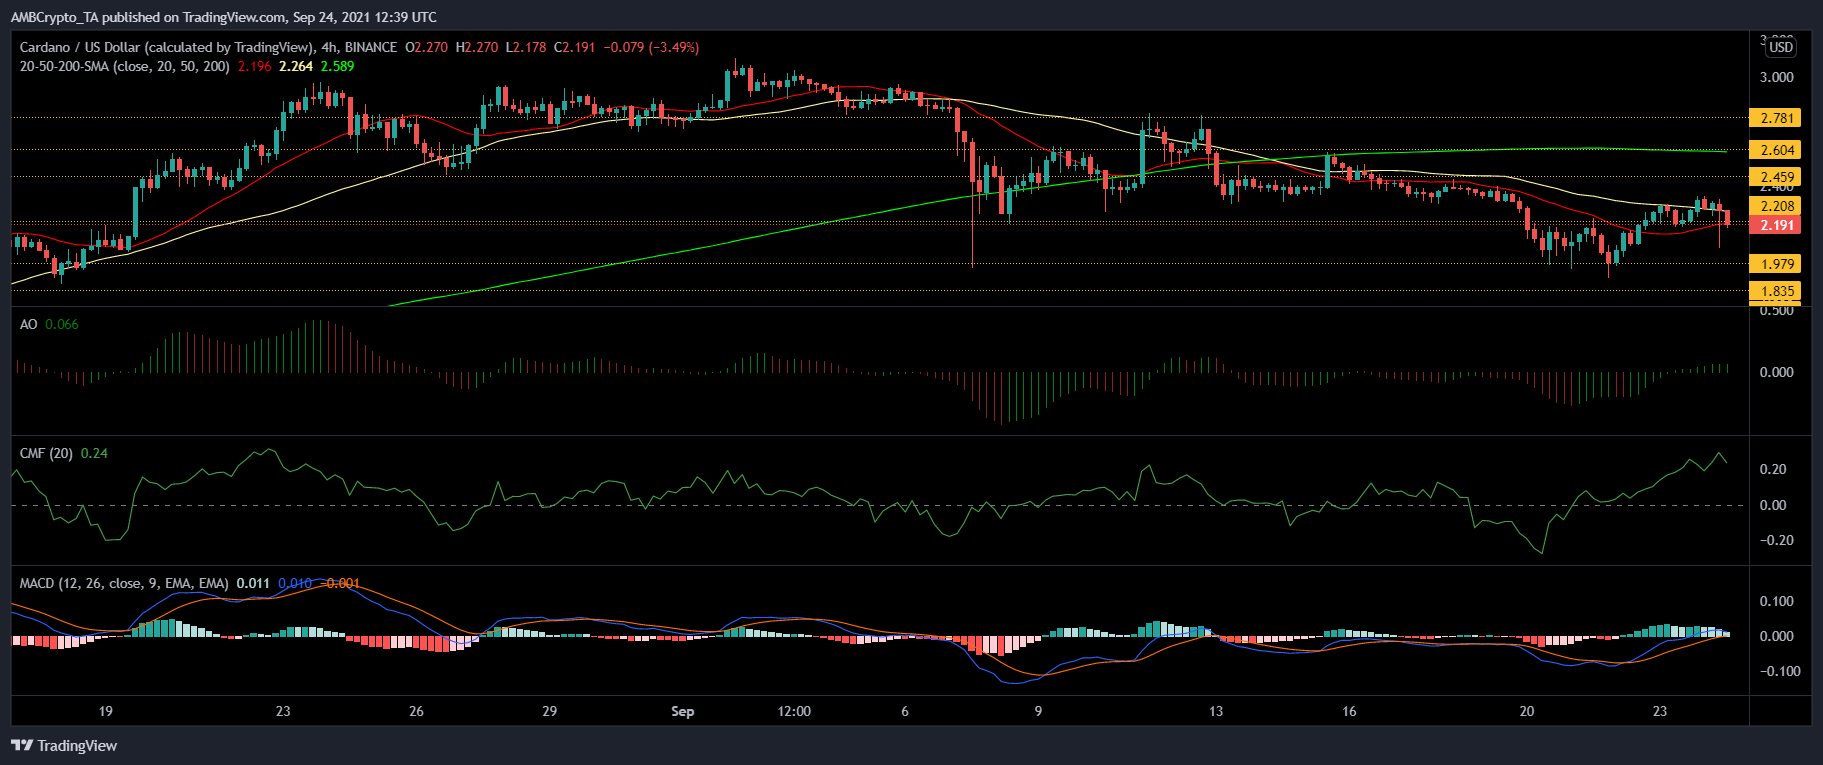Click the Sep label on time axis
1823x765 pixels.
click(x=682, y=712)
